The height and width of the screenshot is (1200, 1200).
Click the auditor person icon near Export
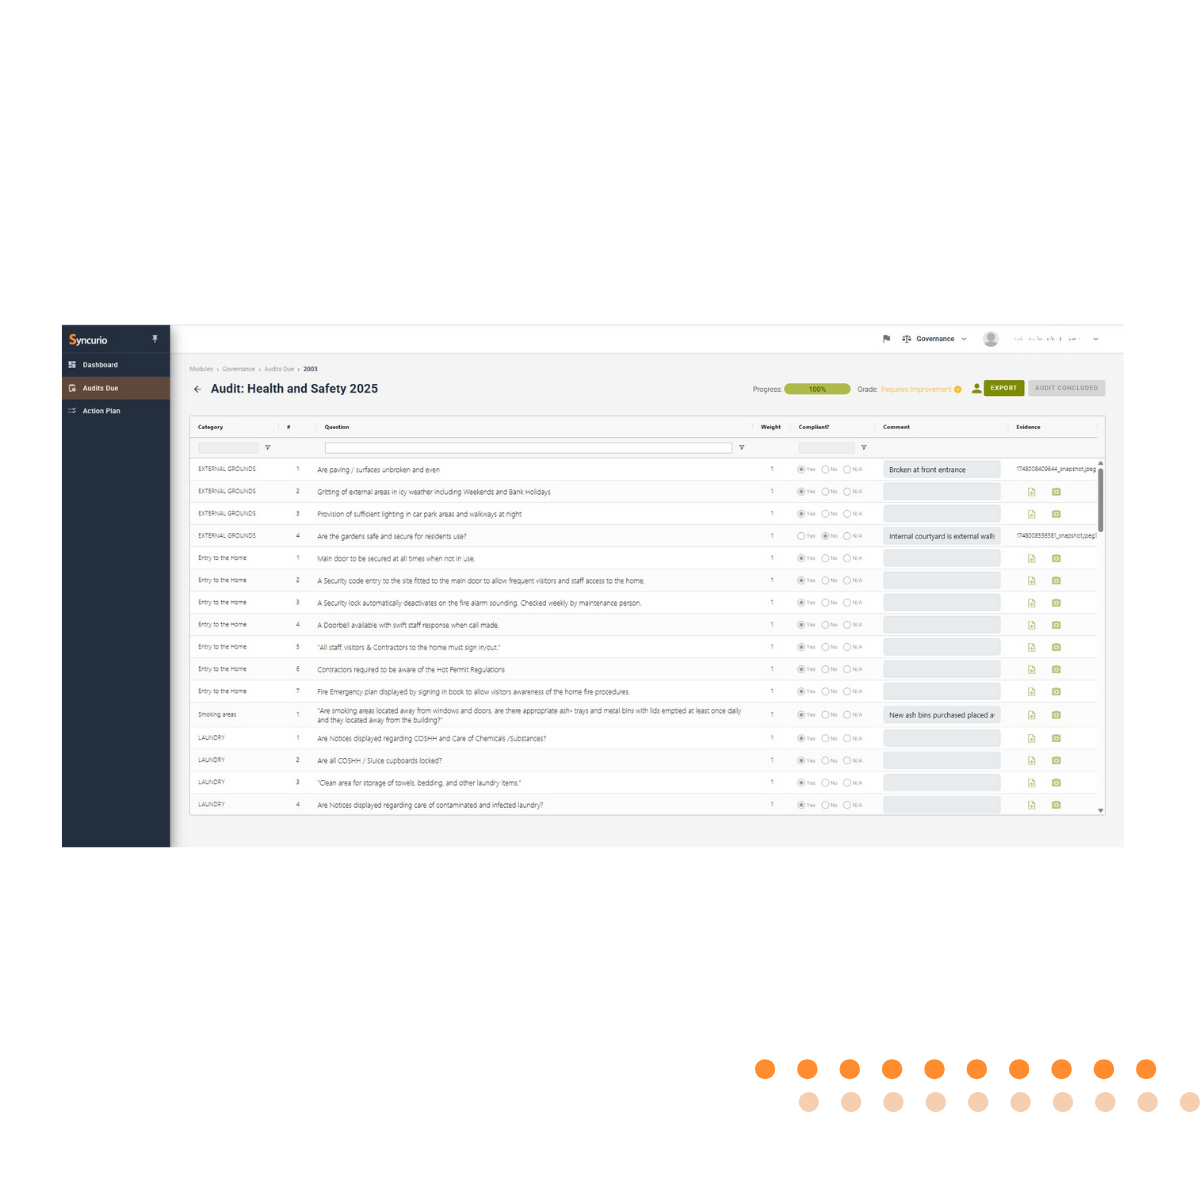tap(975, 388)
